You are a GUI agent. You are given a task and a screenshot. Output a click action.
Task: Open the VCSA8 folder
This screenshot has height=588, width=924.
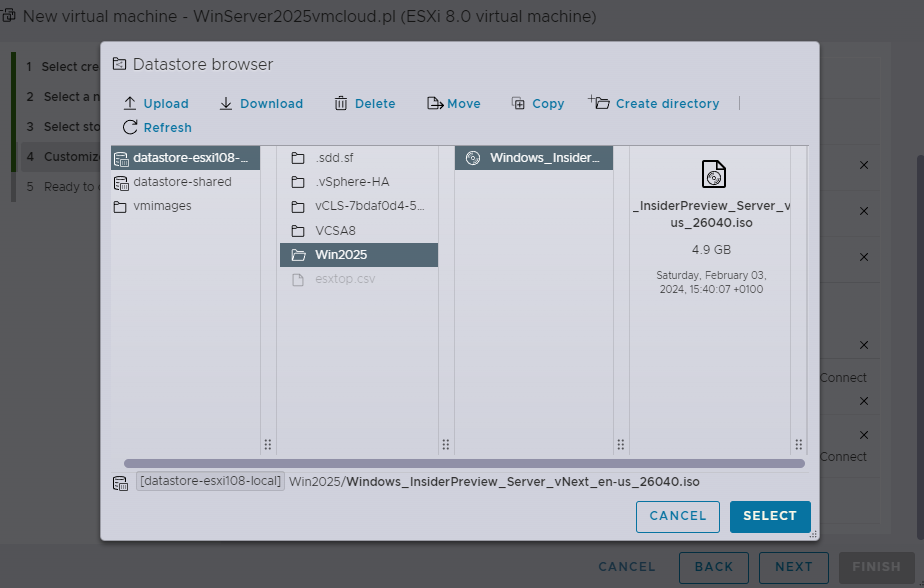pyautogui.click(x=358, y=231)
